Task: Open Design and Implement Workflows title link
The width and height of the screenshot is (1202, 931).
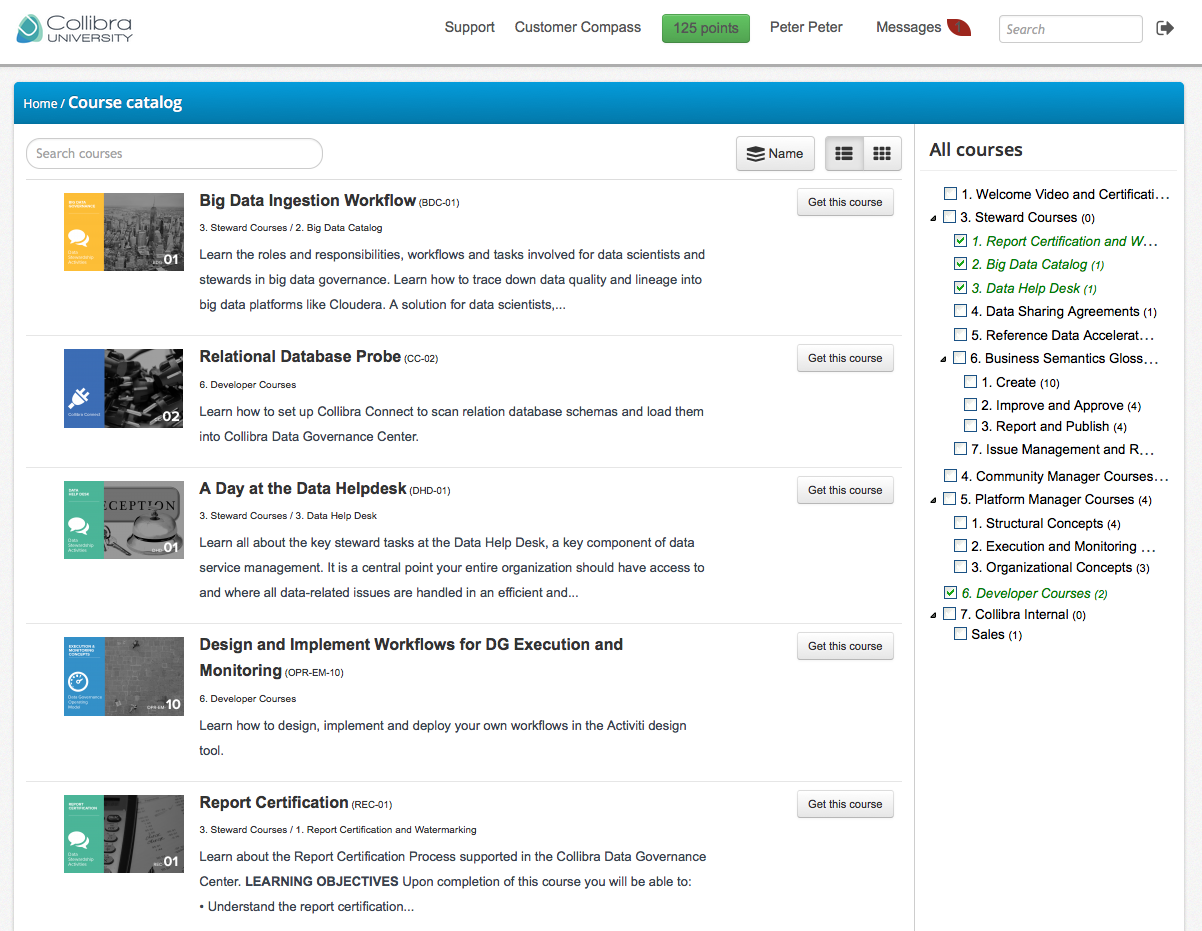Action: 411,657
